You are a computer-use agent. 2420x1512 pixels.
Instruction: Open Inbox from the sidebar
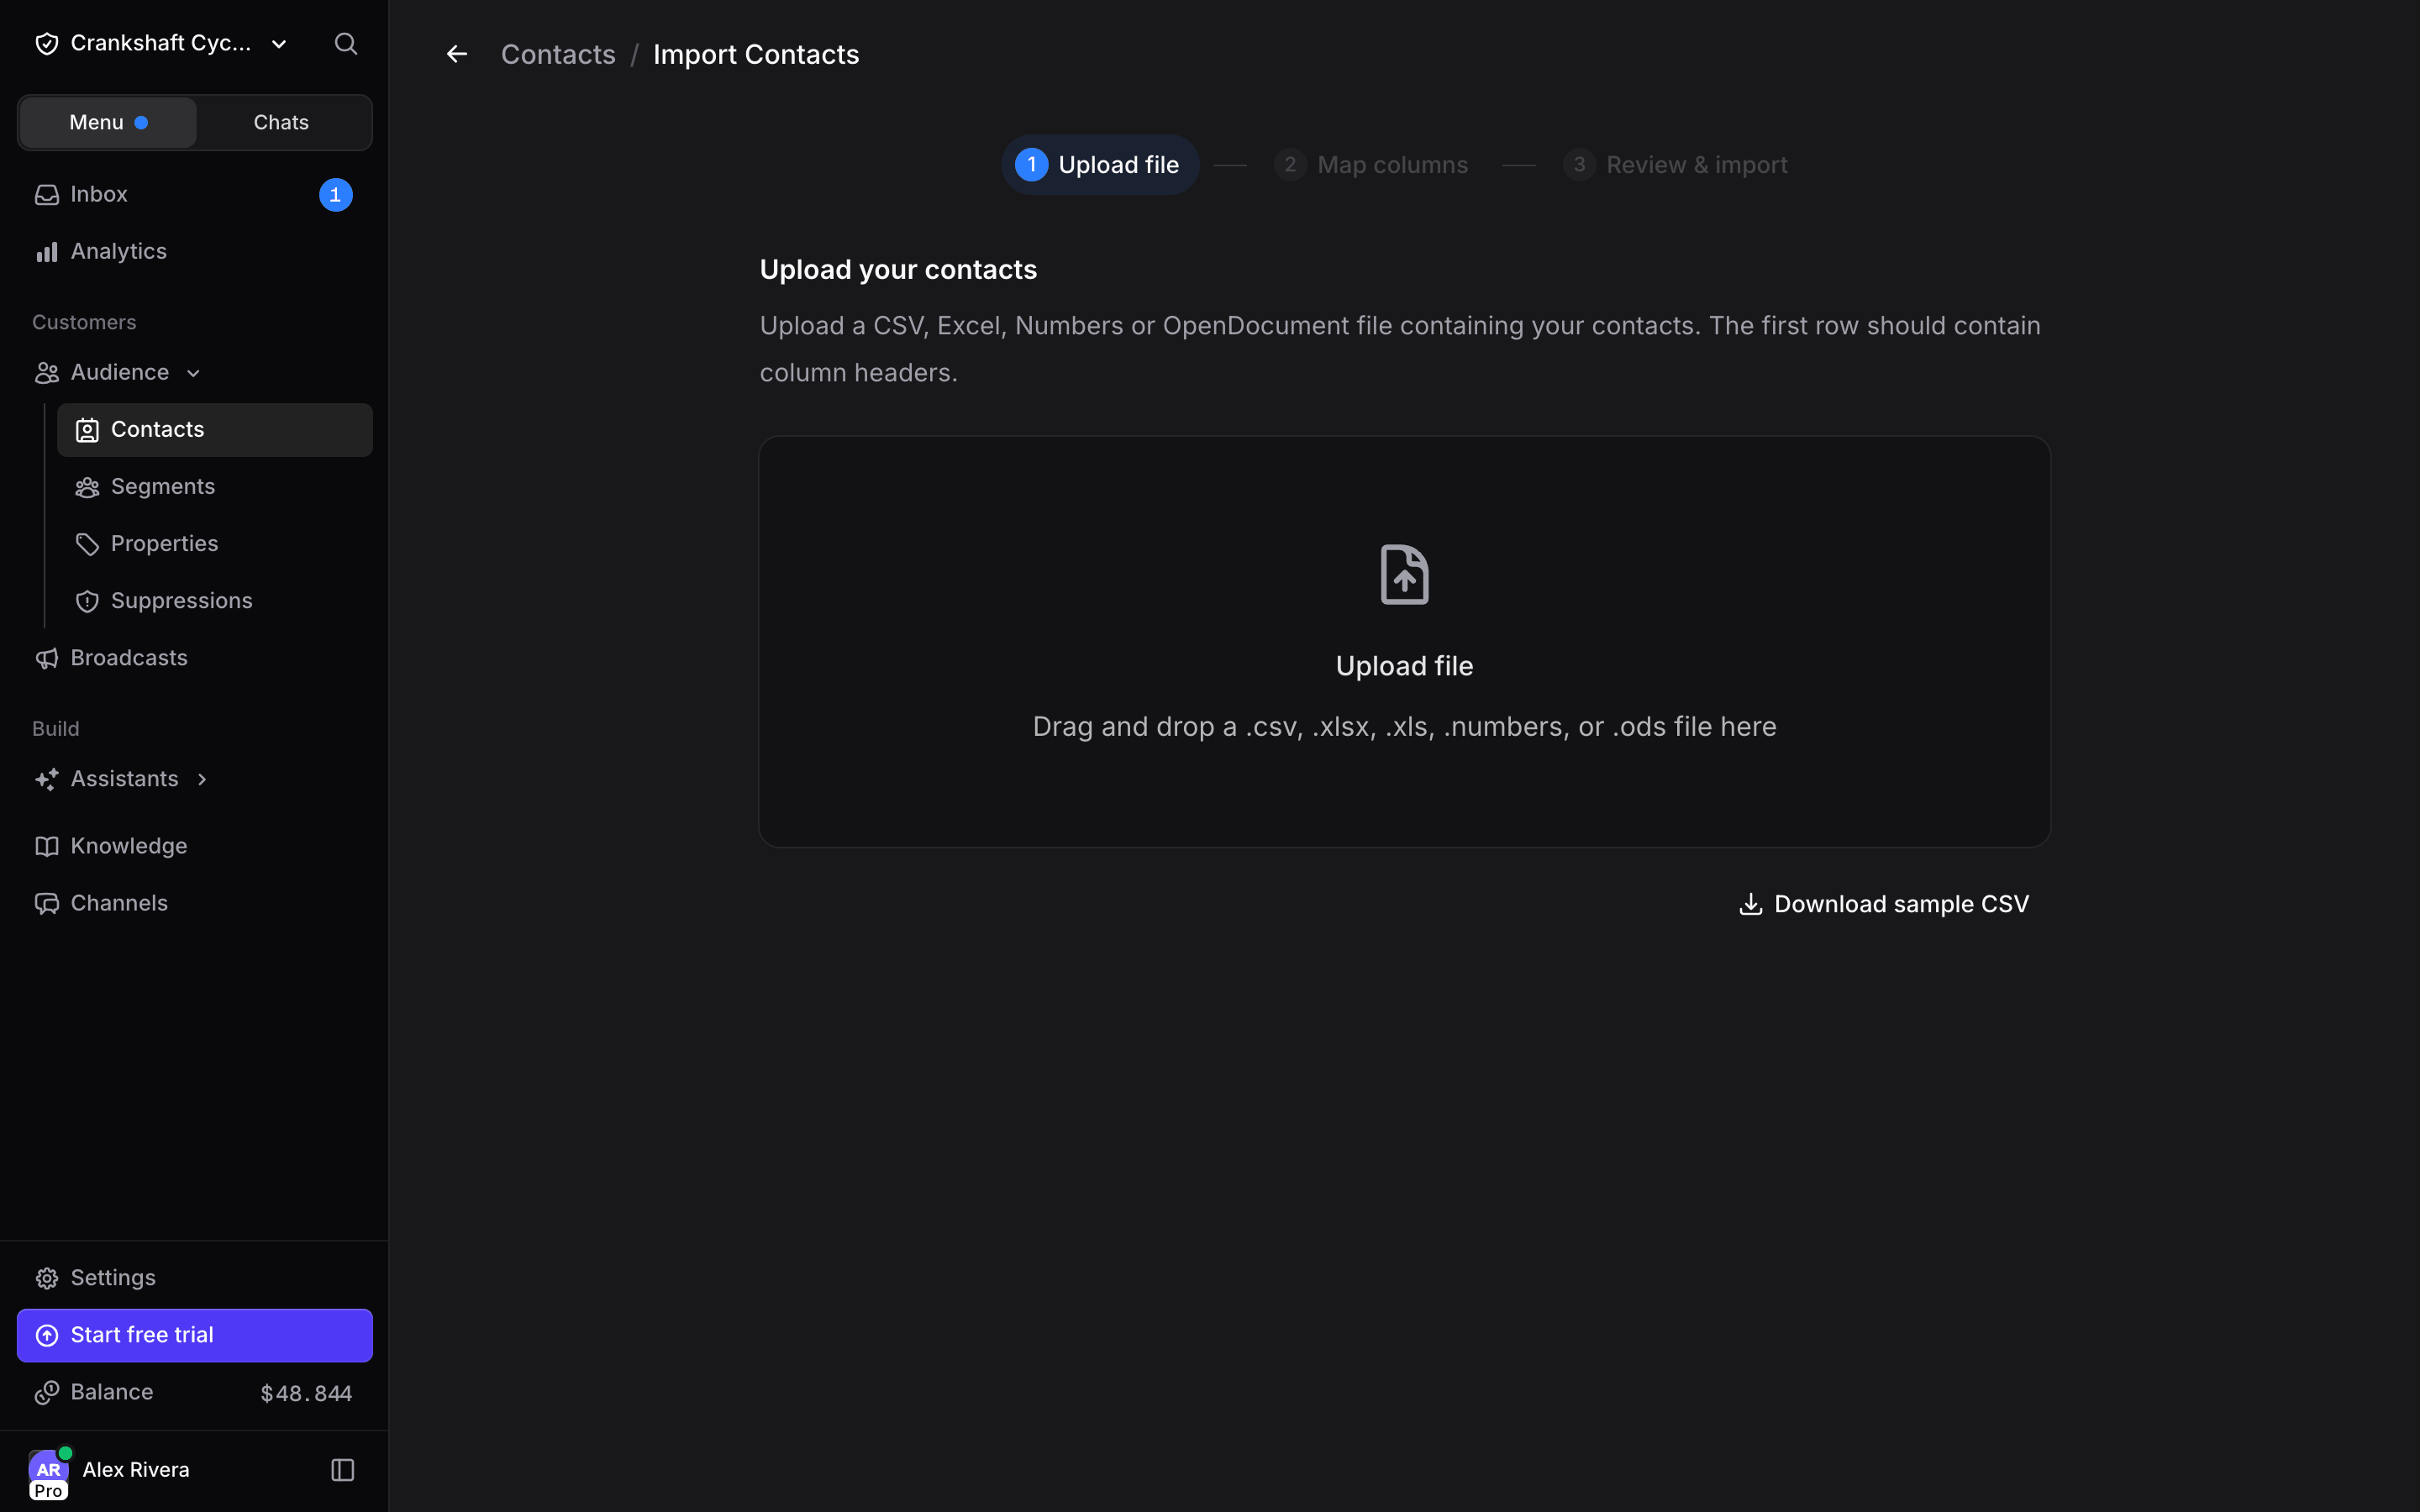click(194, 194)
